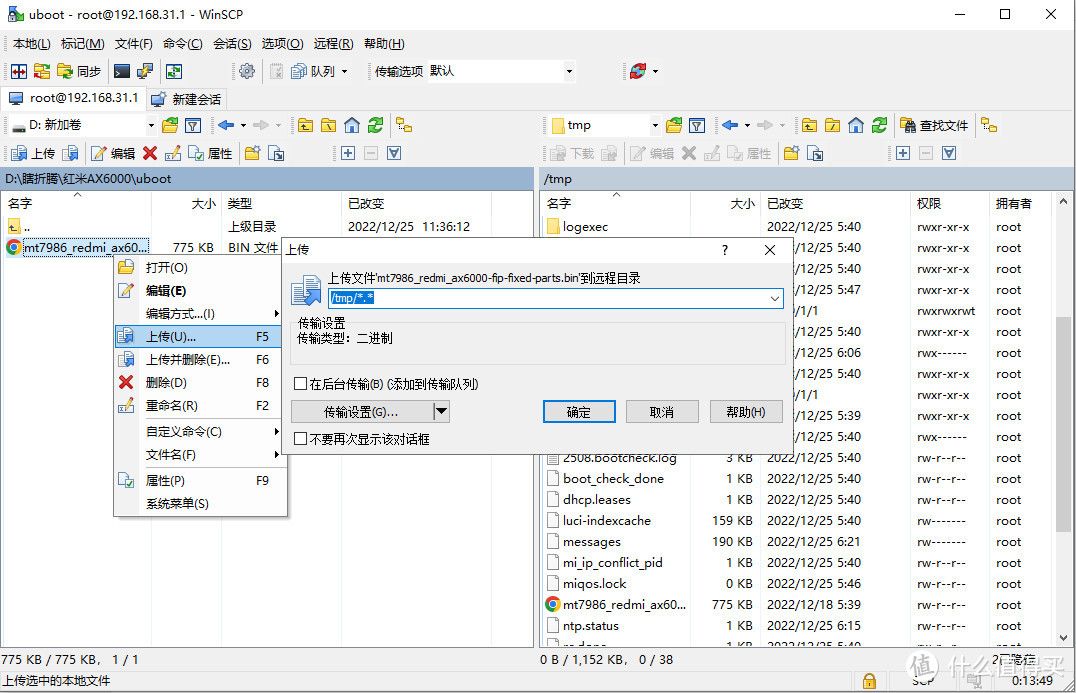Refresh the remote tmp panel

[879, 125]
